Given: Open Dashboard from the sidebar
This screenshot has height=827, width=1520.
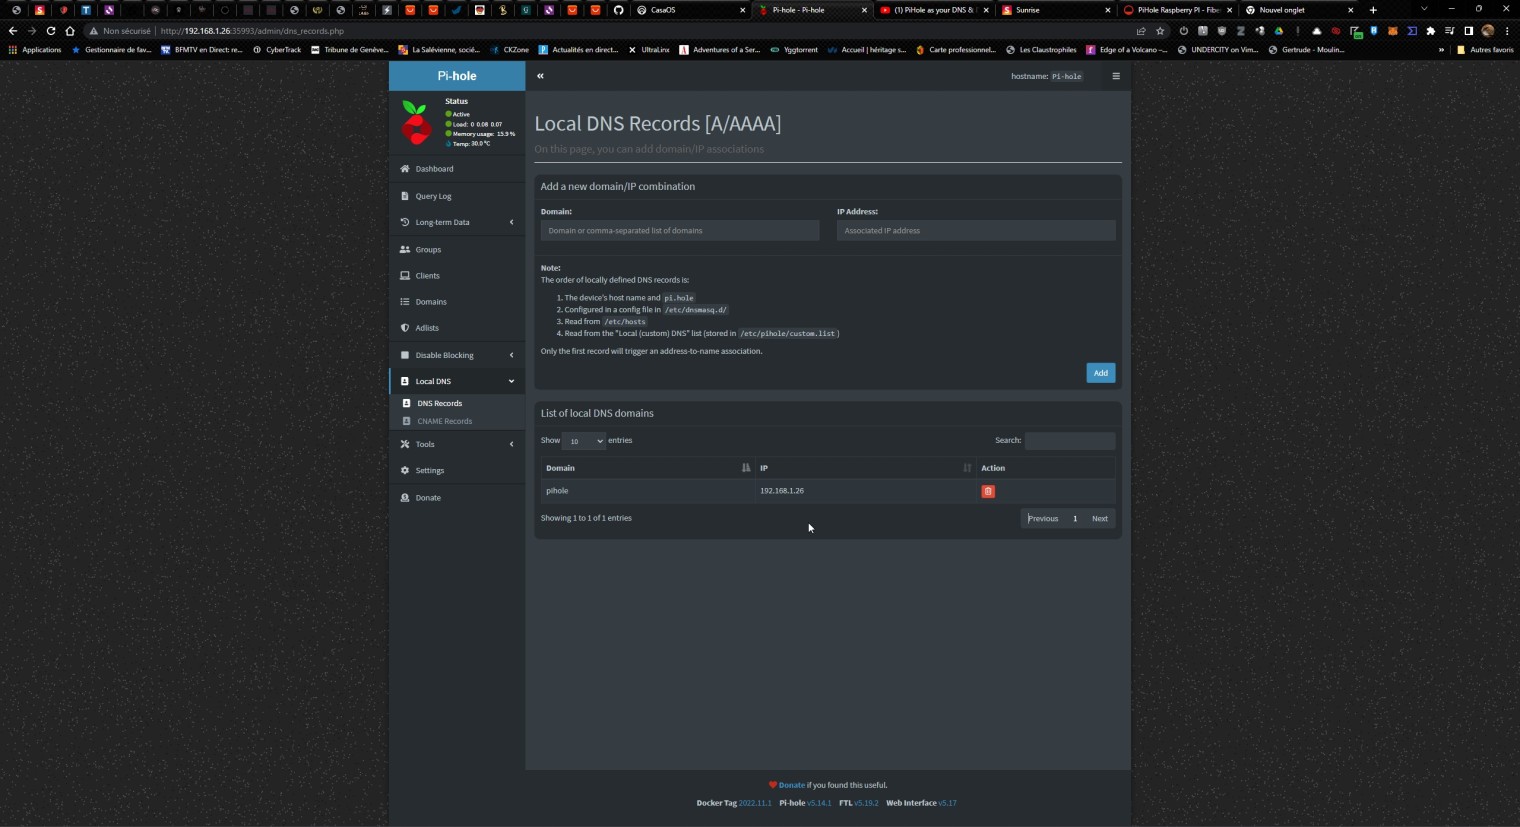Looking at the screenshot, I should (434, 169).
